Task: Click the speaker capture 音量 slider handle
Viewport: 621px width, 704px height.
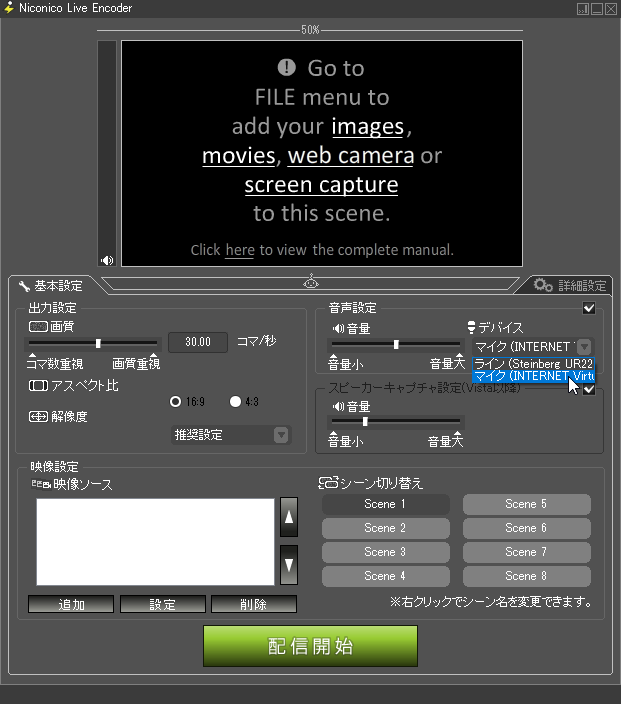Action: coord(365,422)
